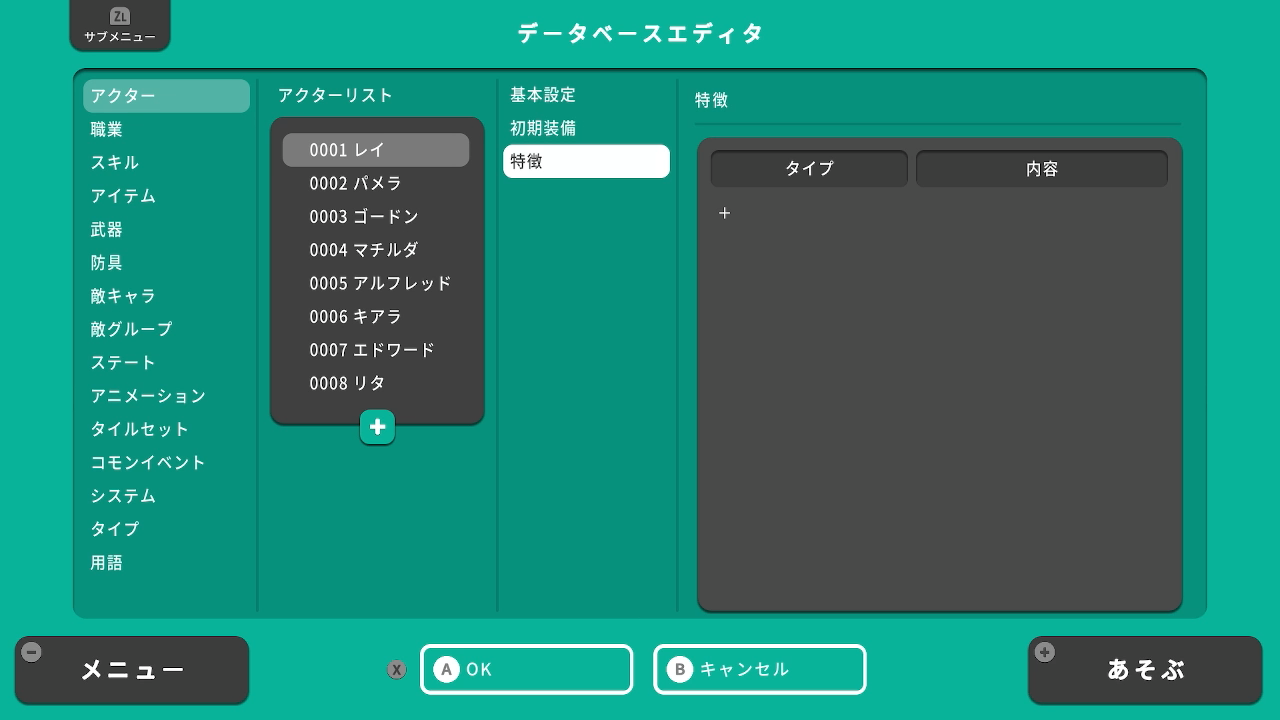Click the OK button

tap(526, 669)
